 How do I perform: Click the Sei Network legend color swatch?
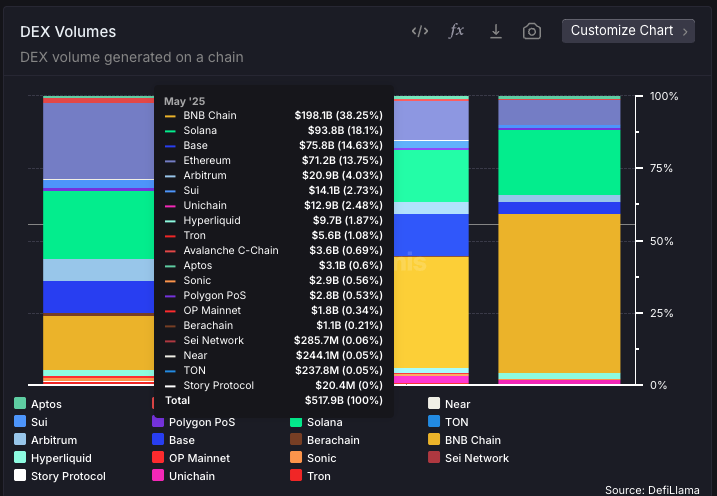click(x=434, y=457)
